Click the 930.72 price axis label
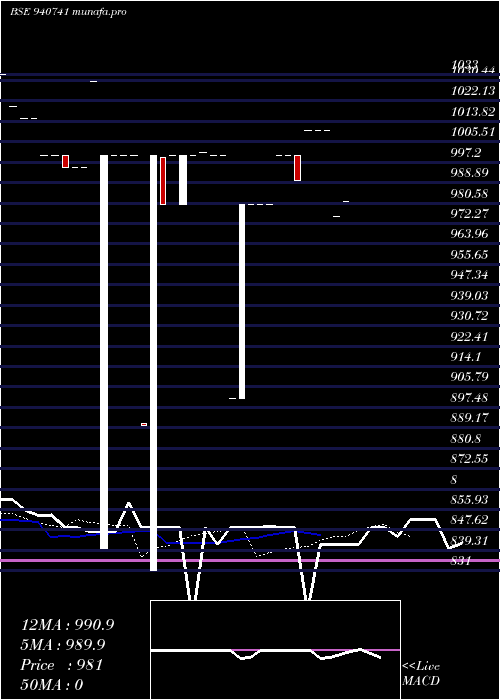 [x=469, y=316]
